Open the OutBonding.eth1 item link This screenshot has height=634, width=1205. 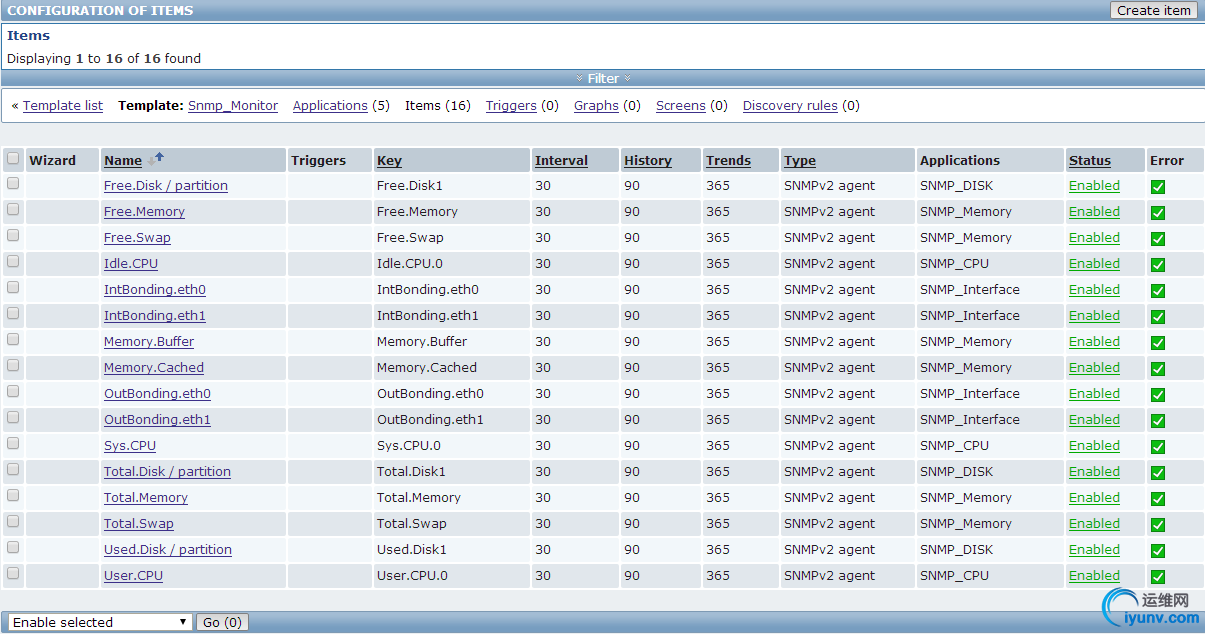[x=157, y=420]
